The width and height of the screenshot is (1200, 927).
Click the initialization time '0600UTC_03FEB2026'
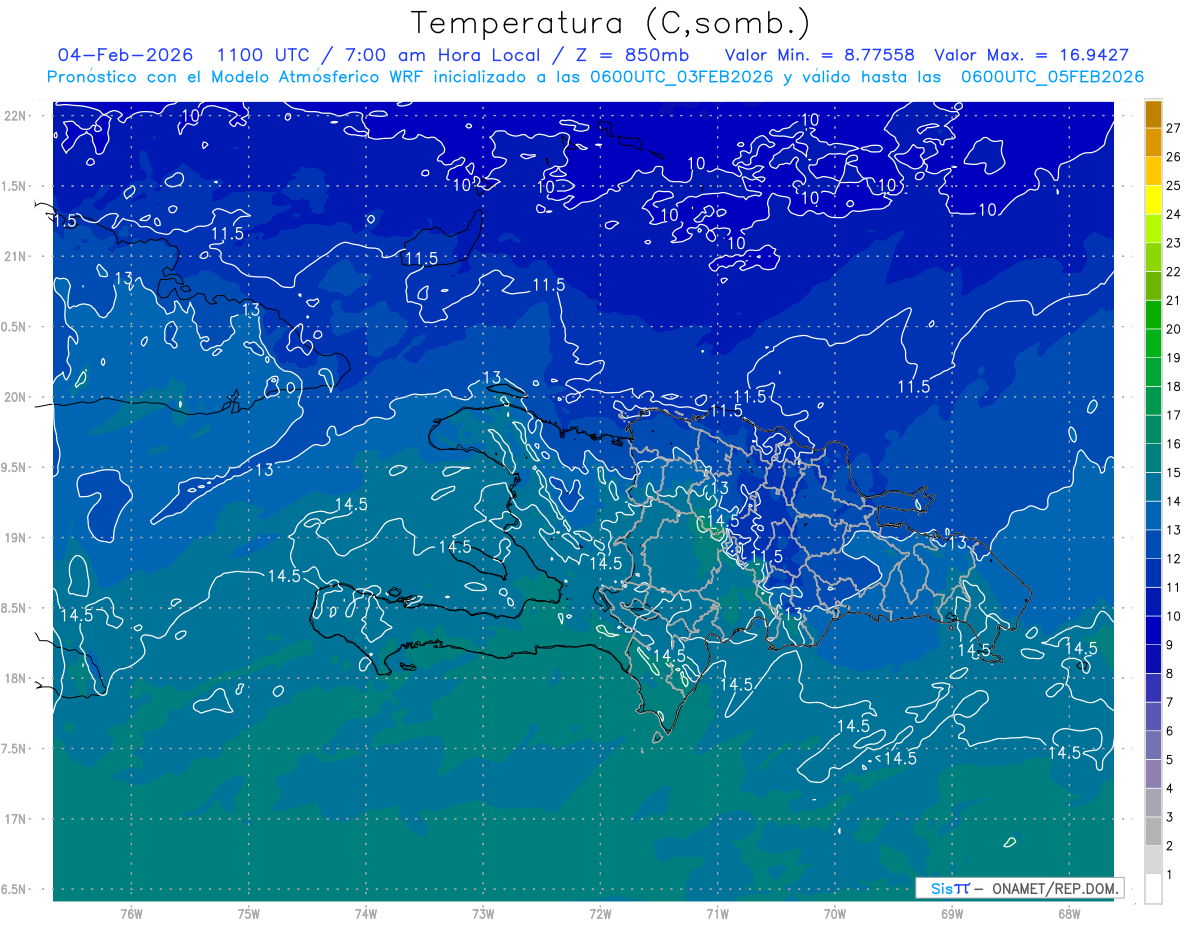pyautogui.click(x=681, y=77)
